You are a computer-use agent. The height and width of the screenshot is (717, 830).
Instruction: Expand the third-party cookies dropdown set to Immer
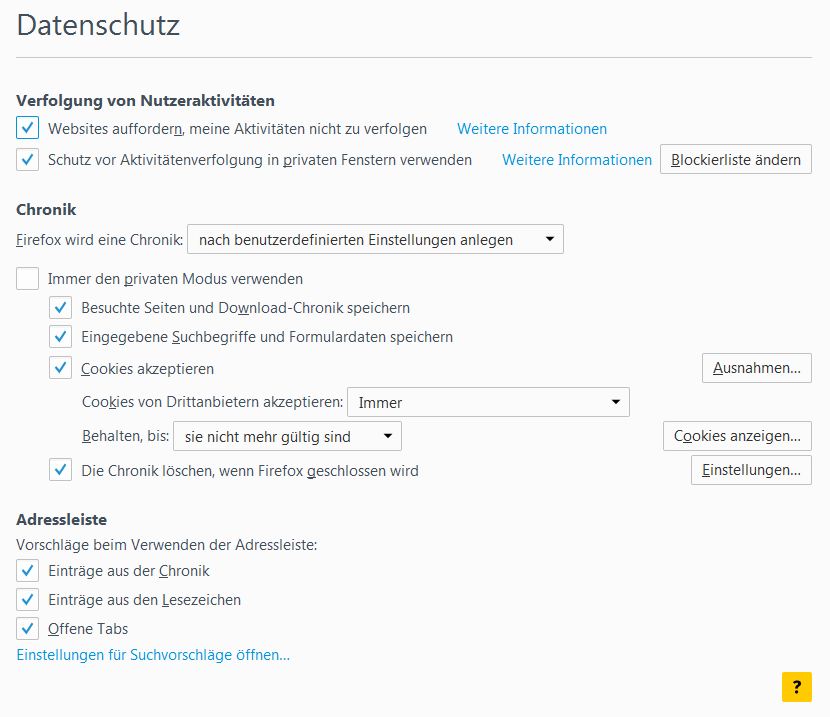[488, 403]
